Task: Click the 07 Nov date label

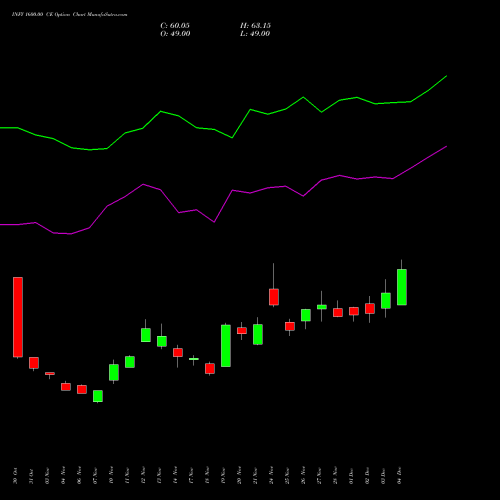Action: click(95, 476)
